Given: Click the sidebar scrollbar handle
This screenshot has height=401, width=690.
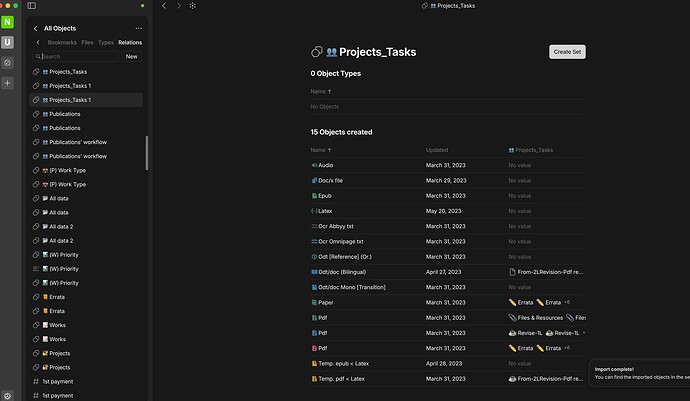Looking at the screenshot, I should coord(147,153).
